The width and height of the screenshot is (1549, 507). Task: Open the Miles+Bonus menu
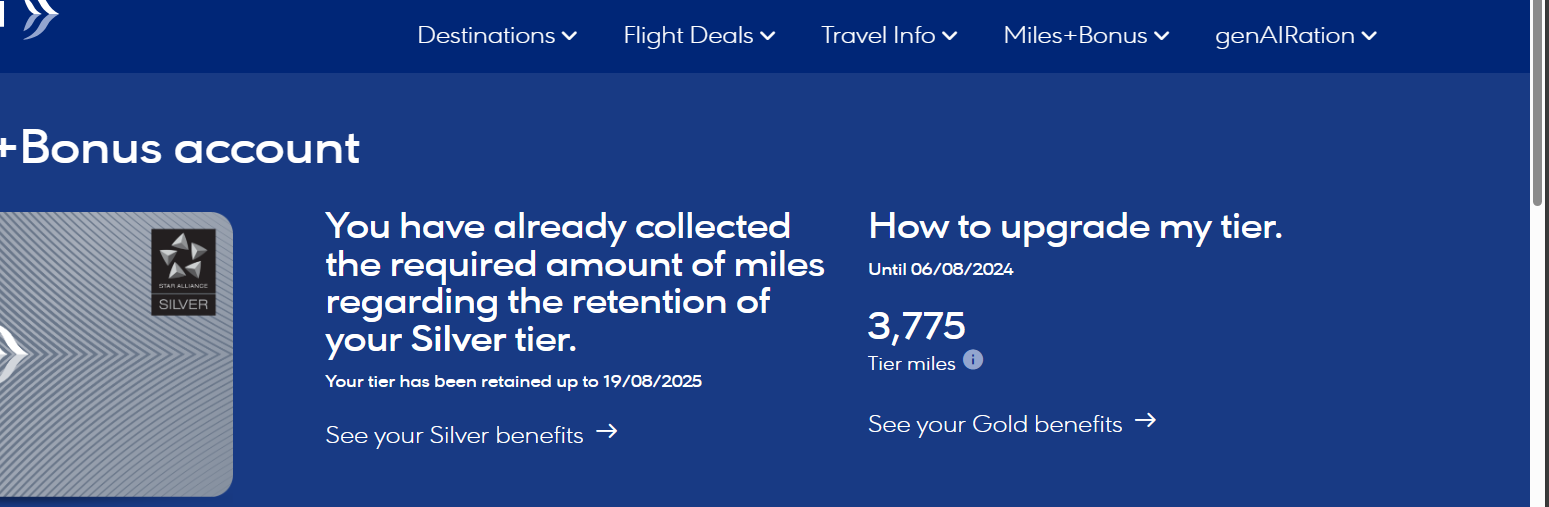tap(1075, 36)
